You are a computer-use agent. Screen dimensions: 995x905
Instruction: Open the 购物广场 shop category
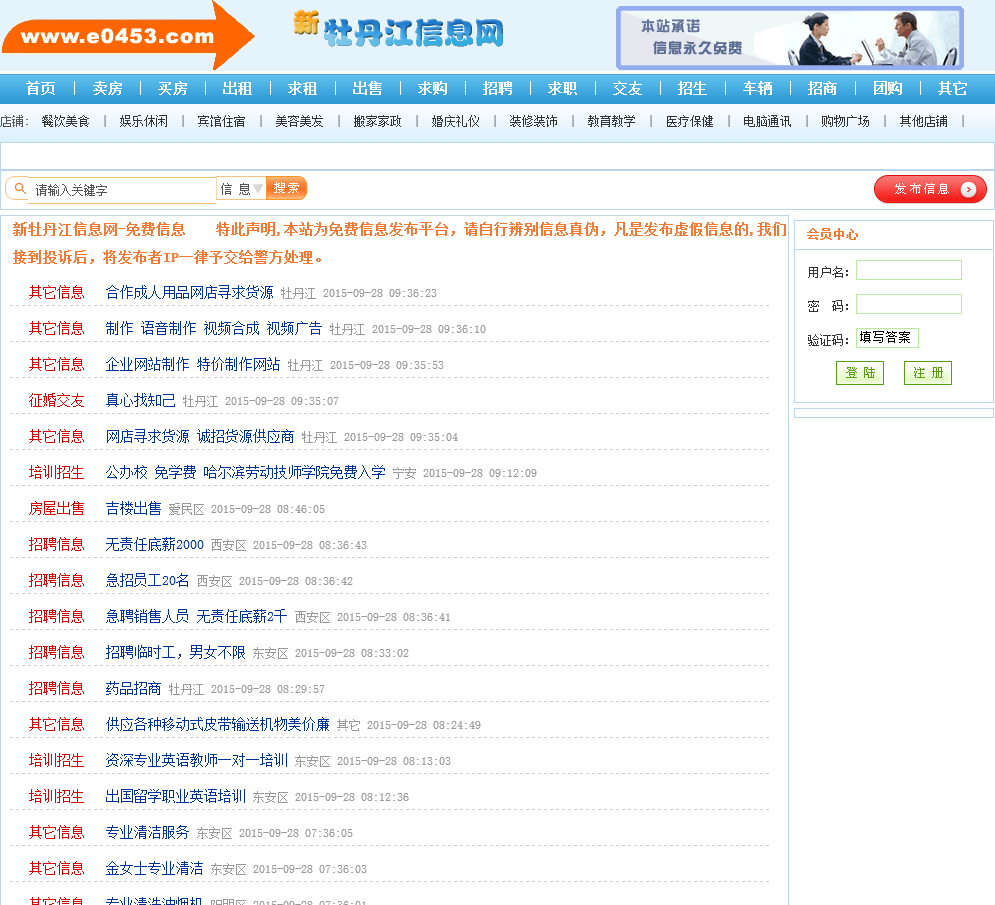[x=845, y=121]
